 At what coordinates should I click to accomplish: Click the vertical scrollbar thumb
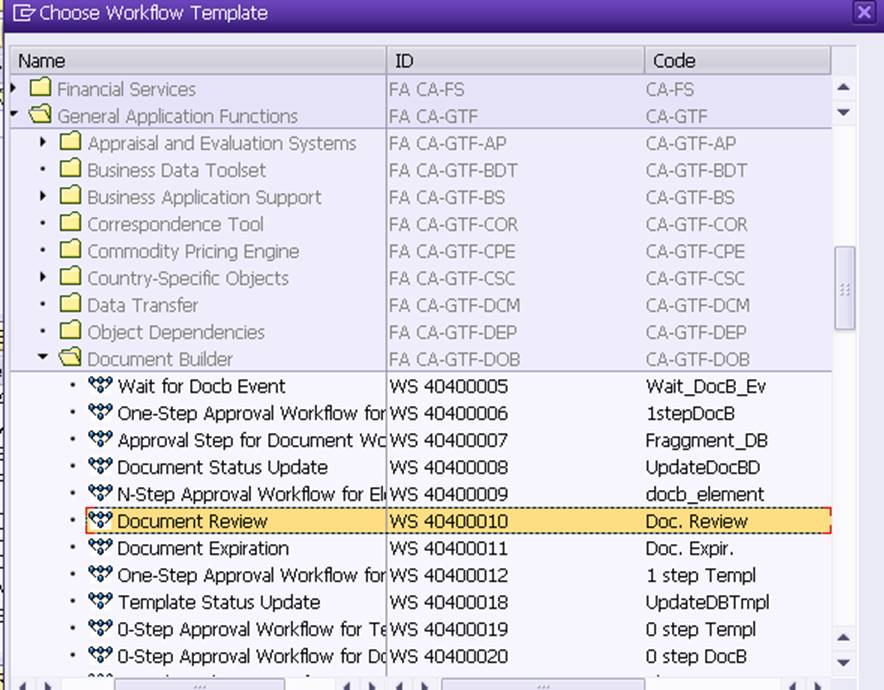pos(845,288)
